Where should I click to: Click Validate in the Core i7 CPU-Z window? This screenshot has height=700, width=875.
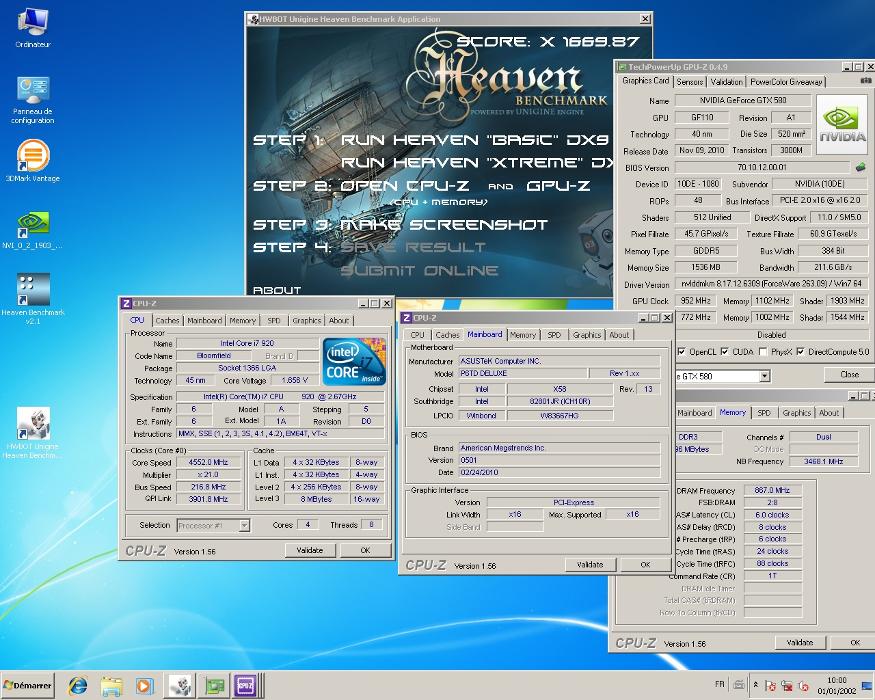310,550
